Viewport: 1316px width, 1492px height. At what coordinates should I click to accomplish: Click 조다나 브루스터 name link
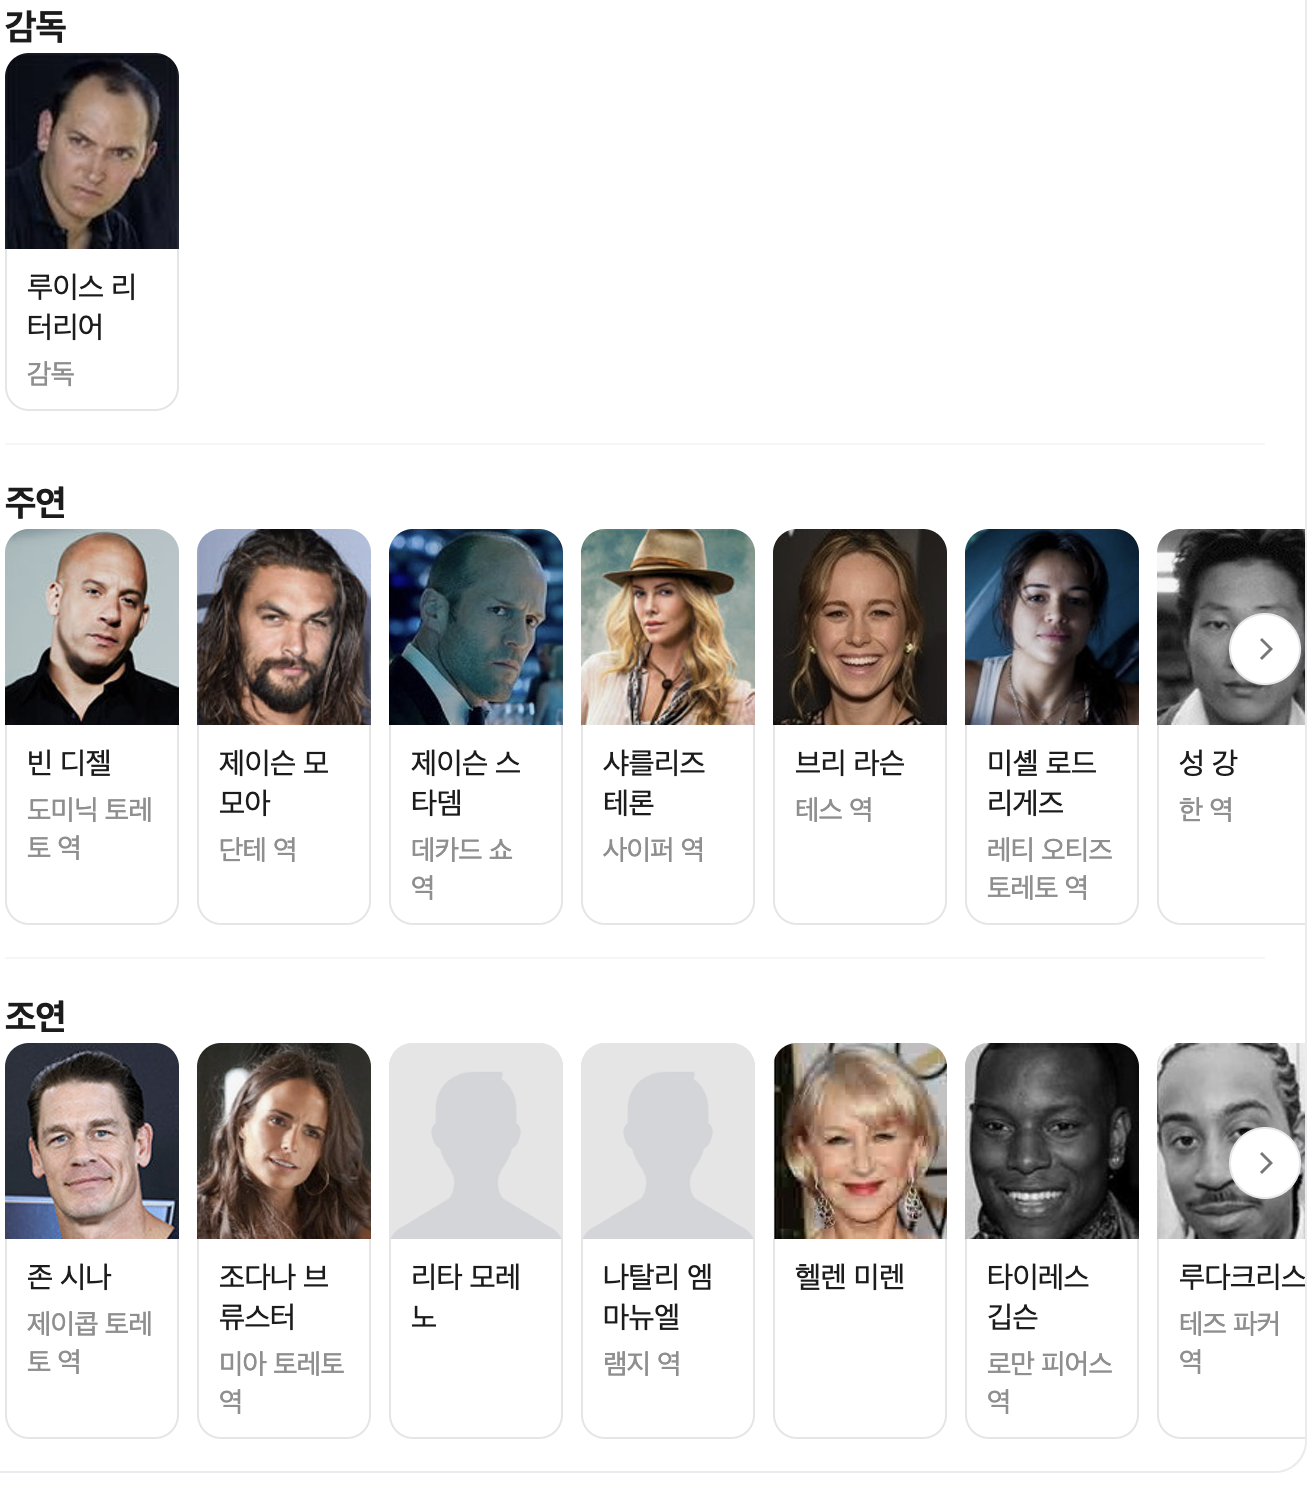tap(274, 1296)
